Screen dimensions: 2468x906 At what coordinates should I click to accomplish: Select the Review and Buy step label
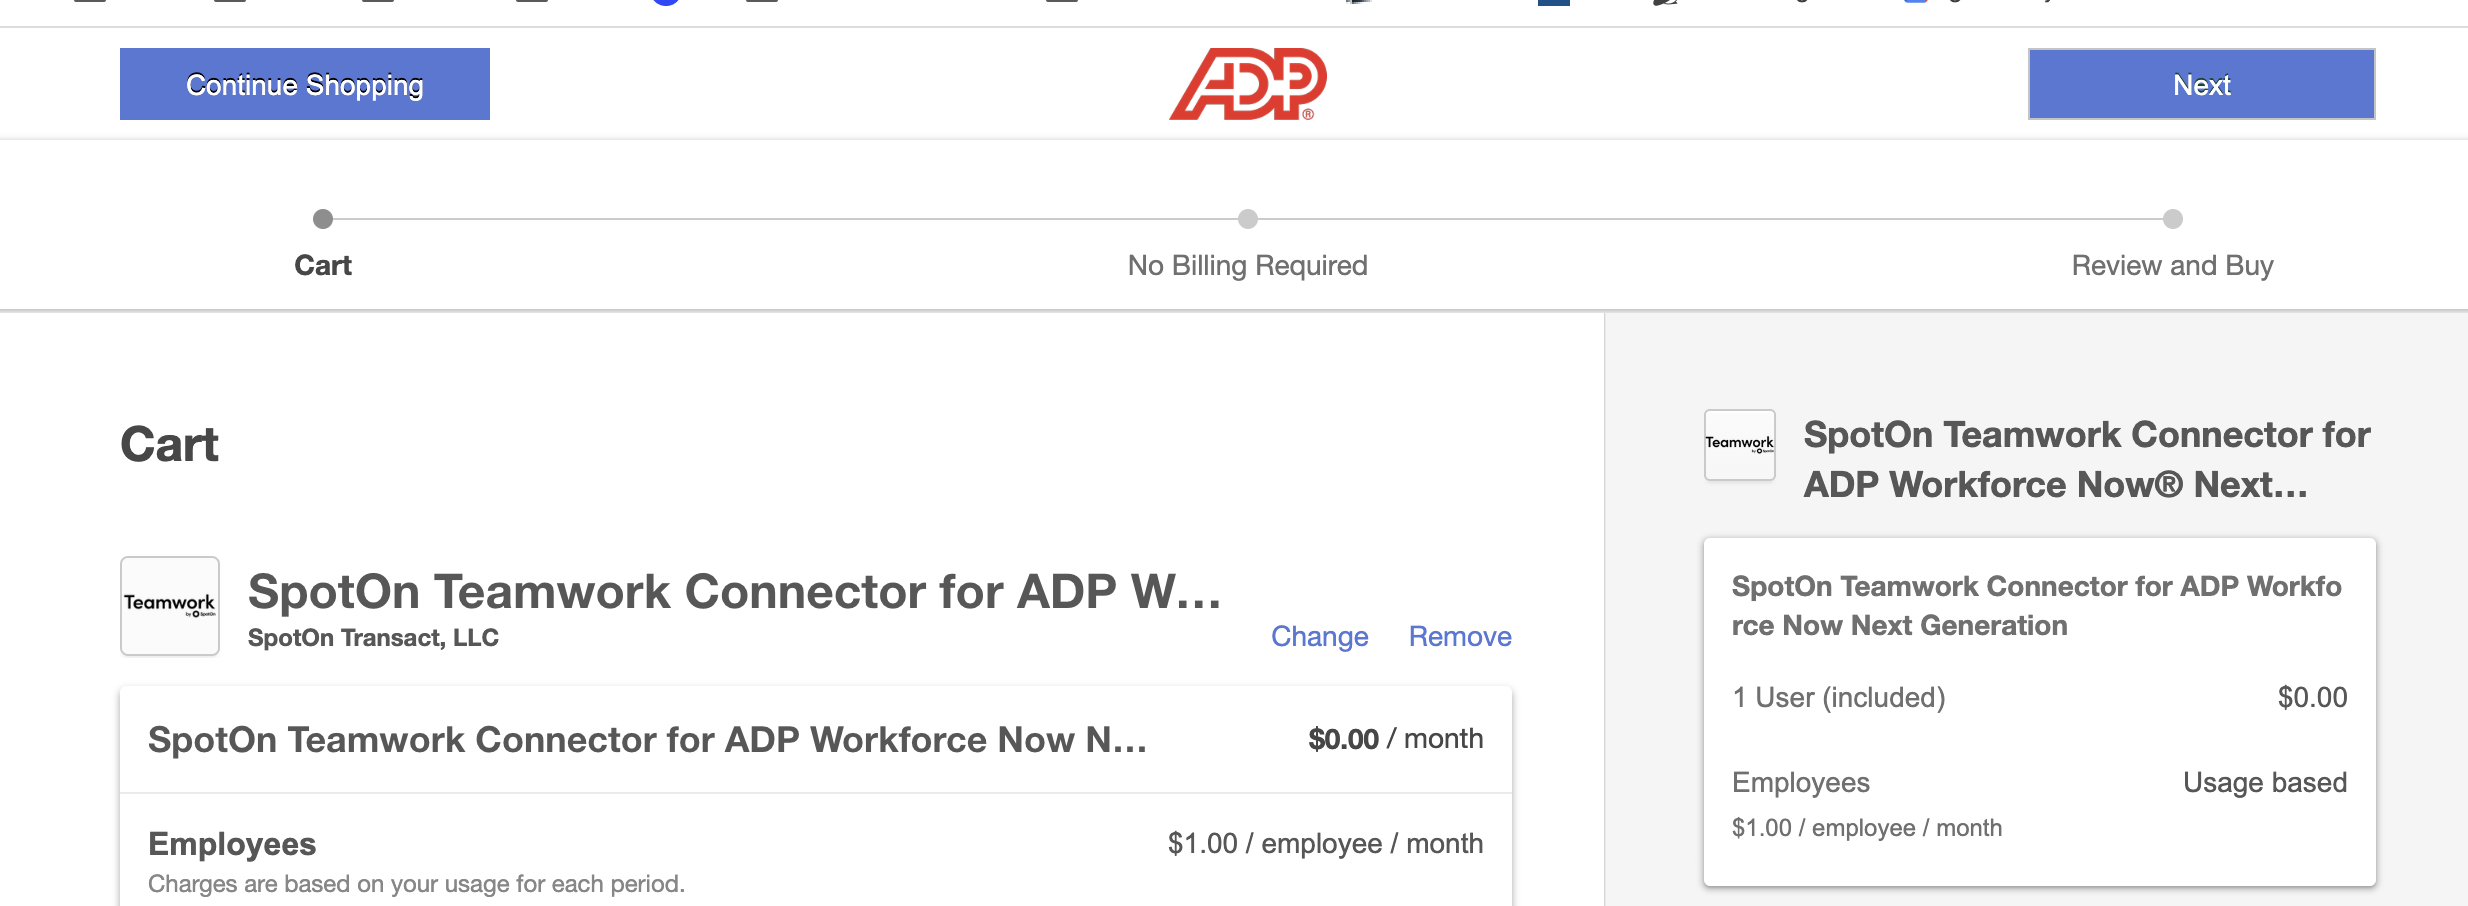click(2172, 266)
